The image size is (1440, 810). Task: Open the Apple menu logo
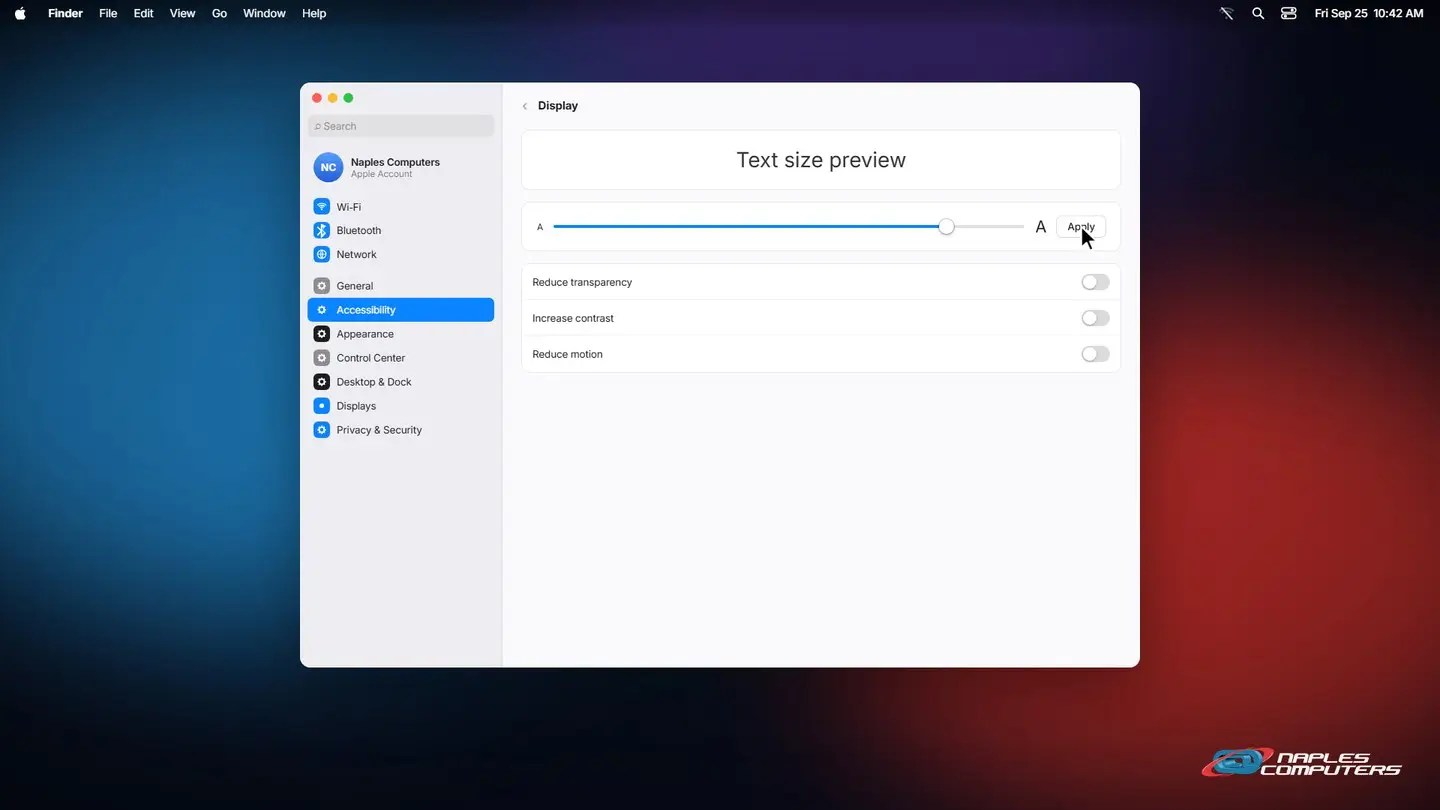20,13
